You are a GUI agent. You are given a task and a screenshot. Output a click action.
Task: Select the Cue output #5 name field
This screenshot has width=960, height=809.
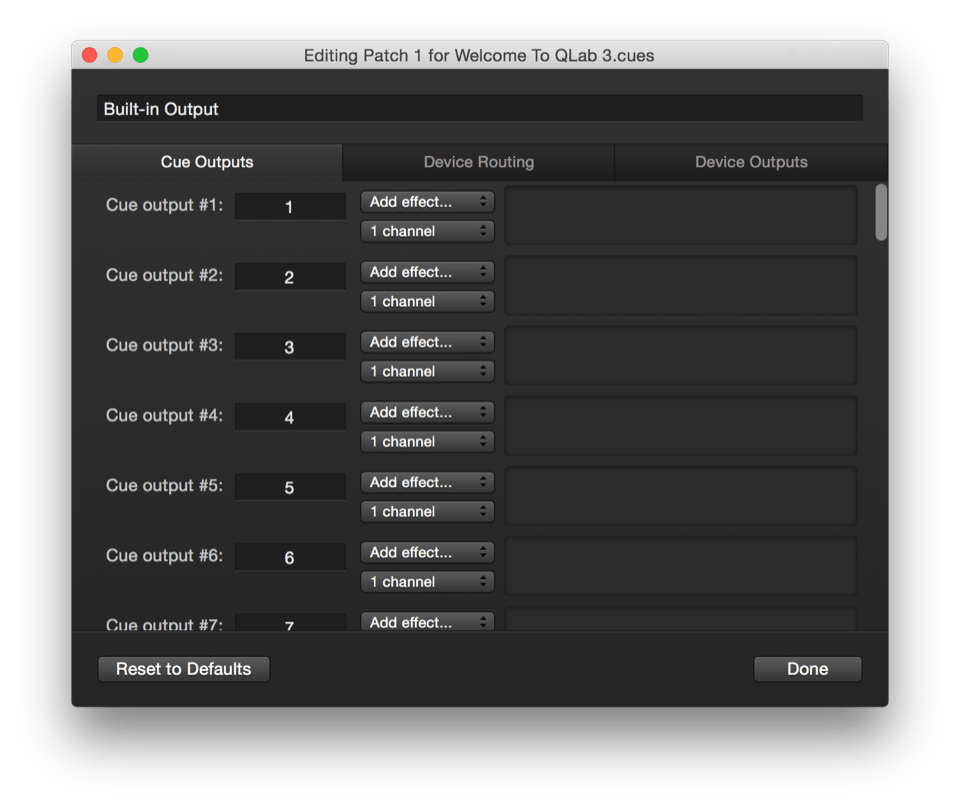tap(290, 487)
